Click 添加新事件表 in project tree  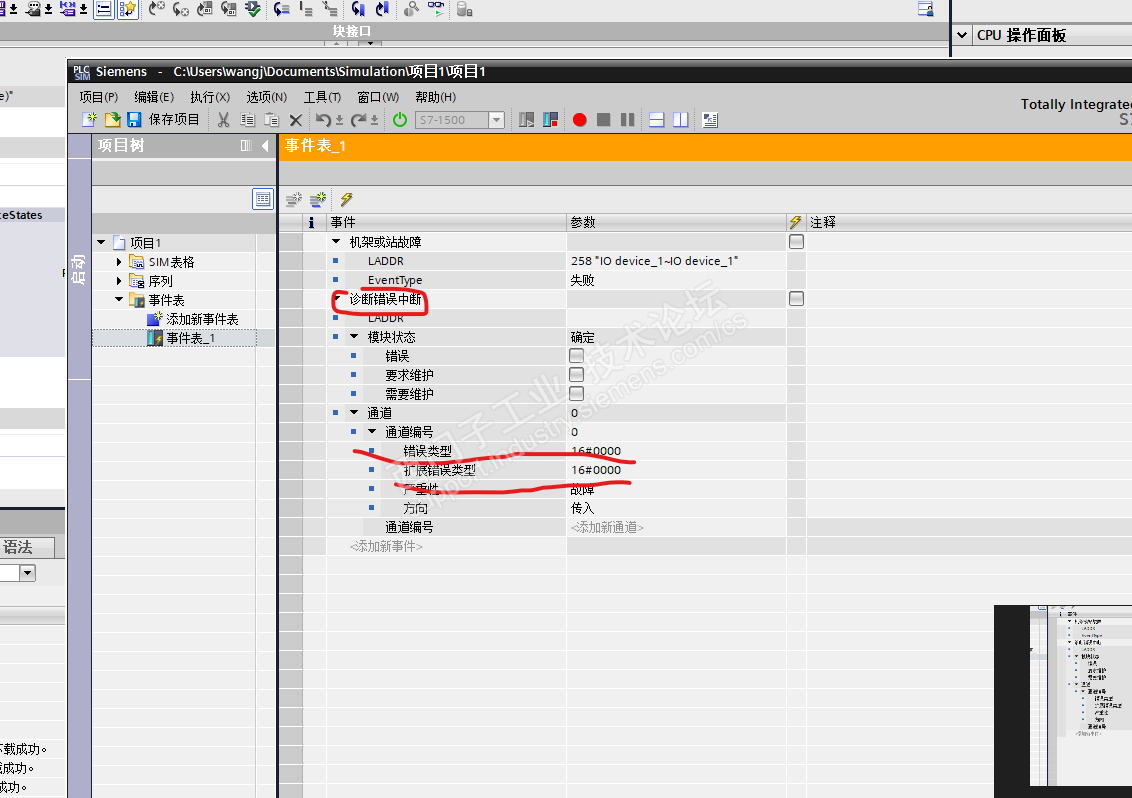202,318
